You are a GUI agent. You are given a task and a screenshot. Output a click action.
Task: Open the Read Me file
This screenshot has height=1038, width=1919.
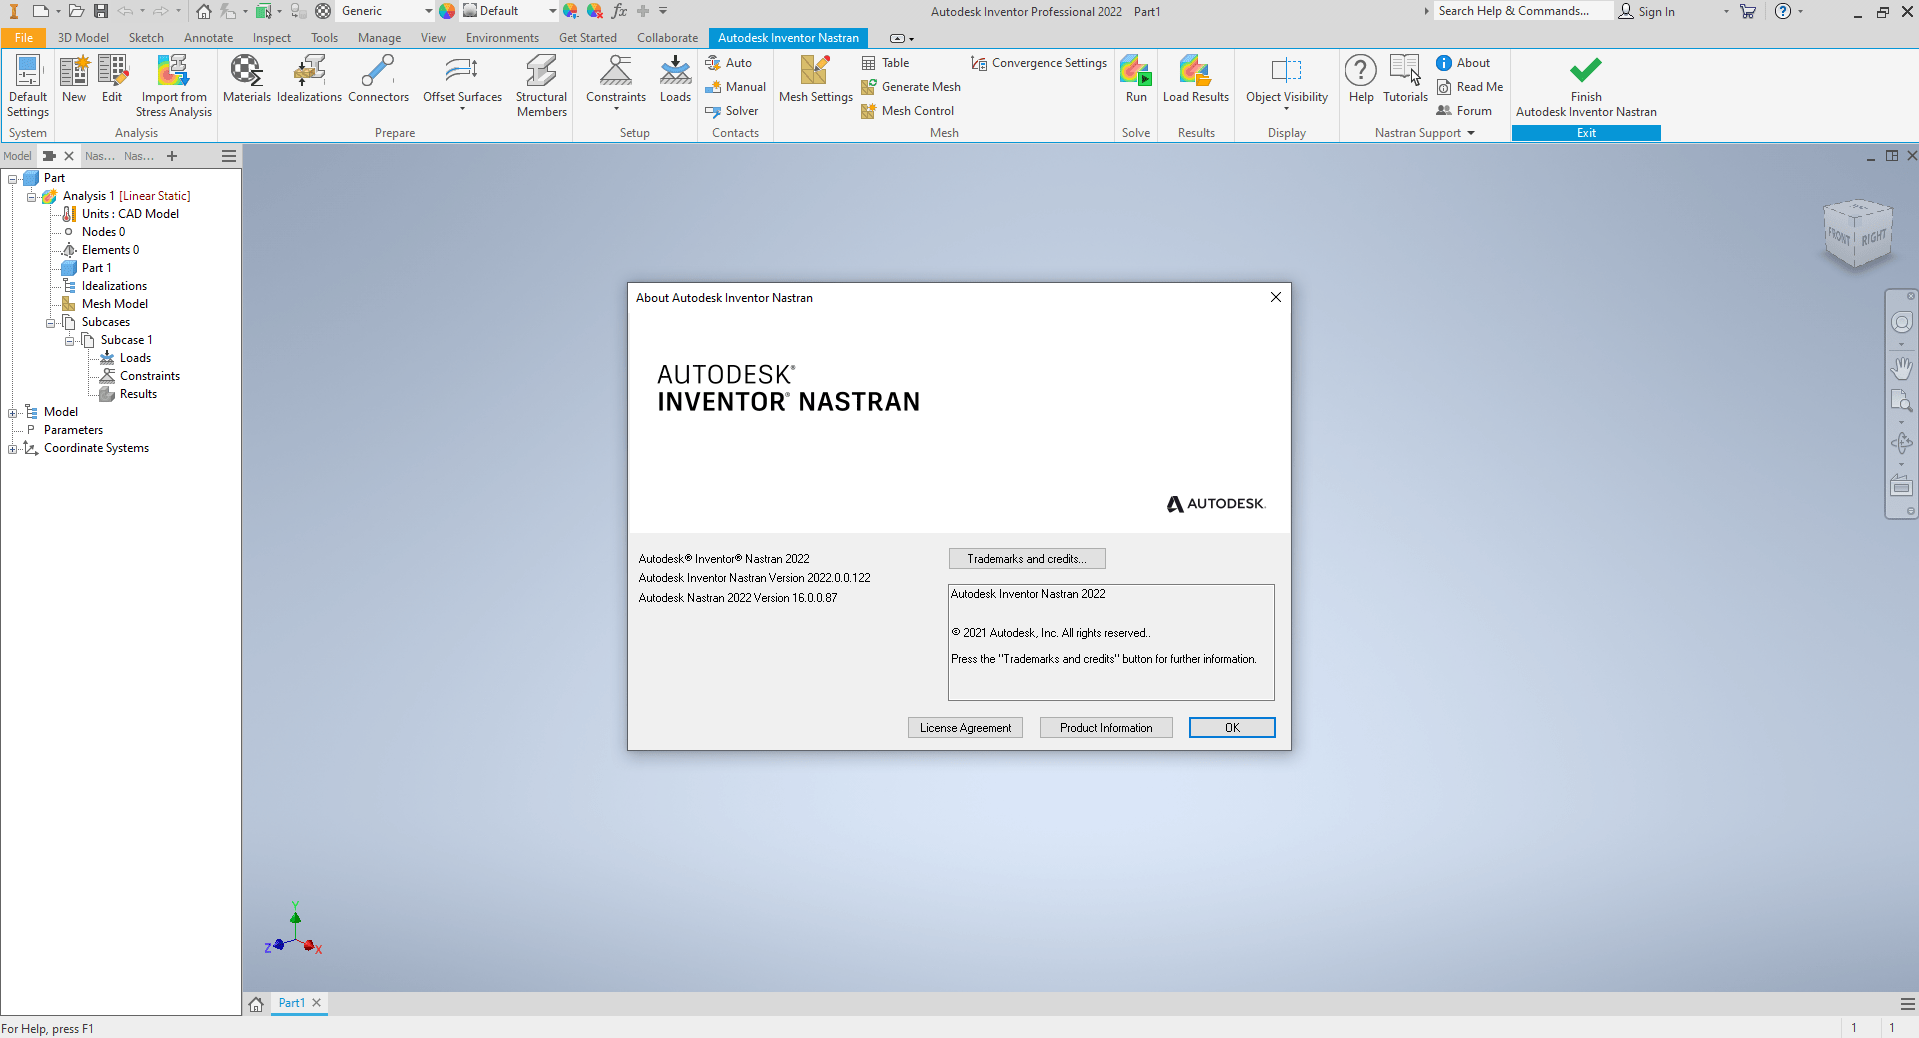pyautogui.click(x=1470, y=87)
